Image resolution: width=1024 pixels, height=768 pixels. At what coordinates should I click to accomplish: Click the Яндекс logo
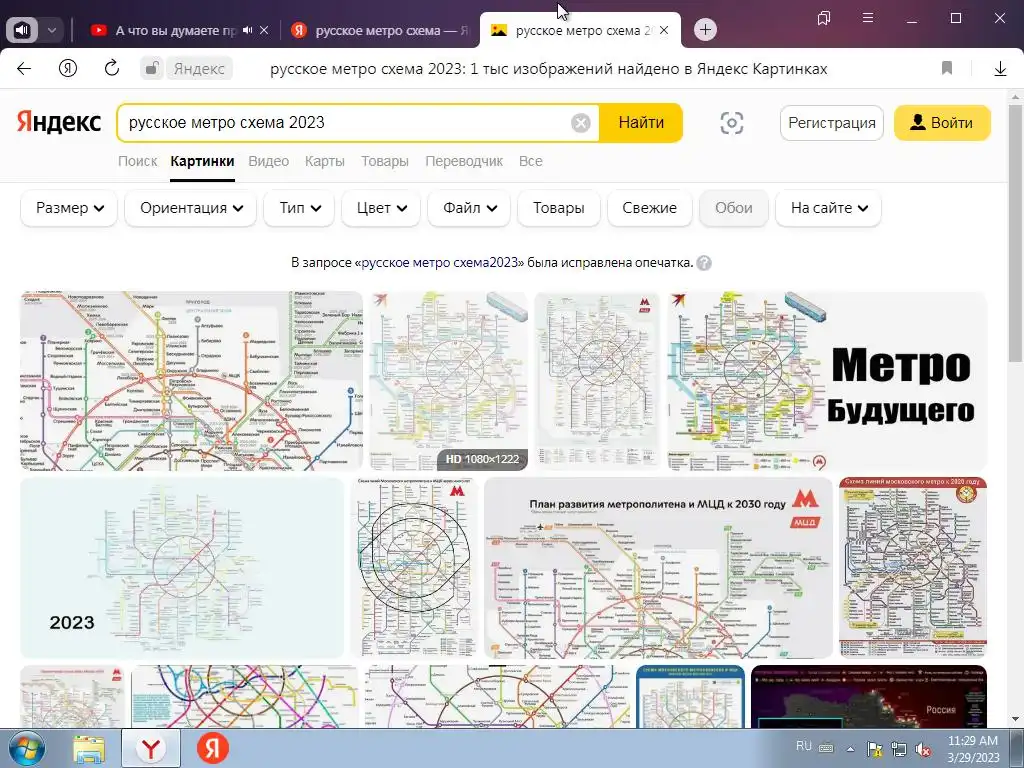(59, 122)
